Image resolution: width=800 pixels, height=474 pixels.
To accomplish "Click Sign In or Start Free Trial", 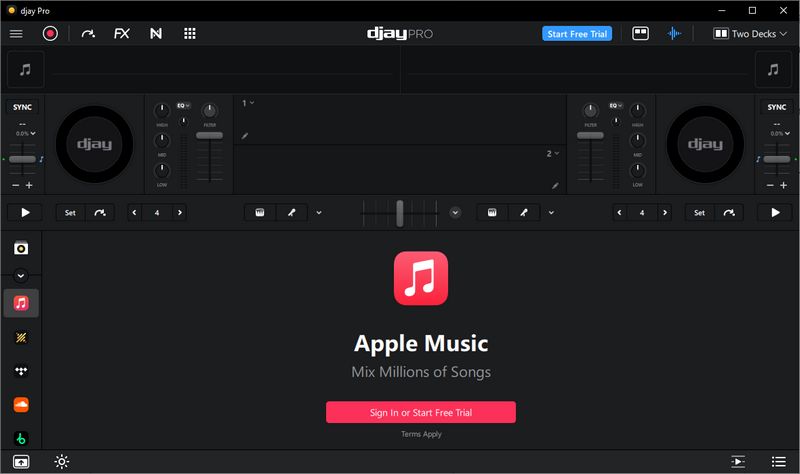I will [x=421, y=412].
